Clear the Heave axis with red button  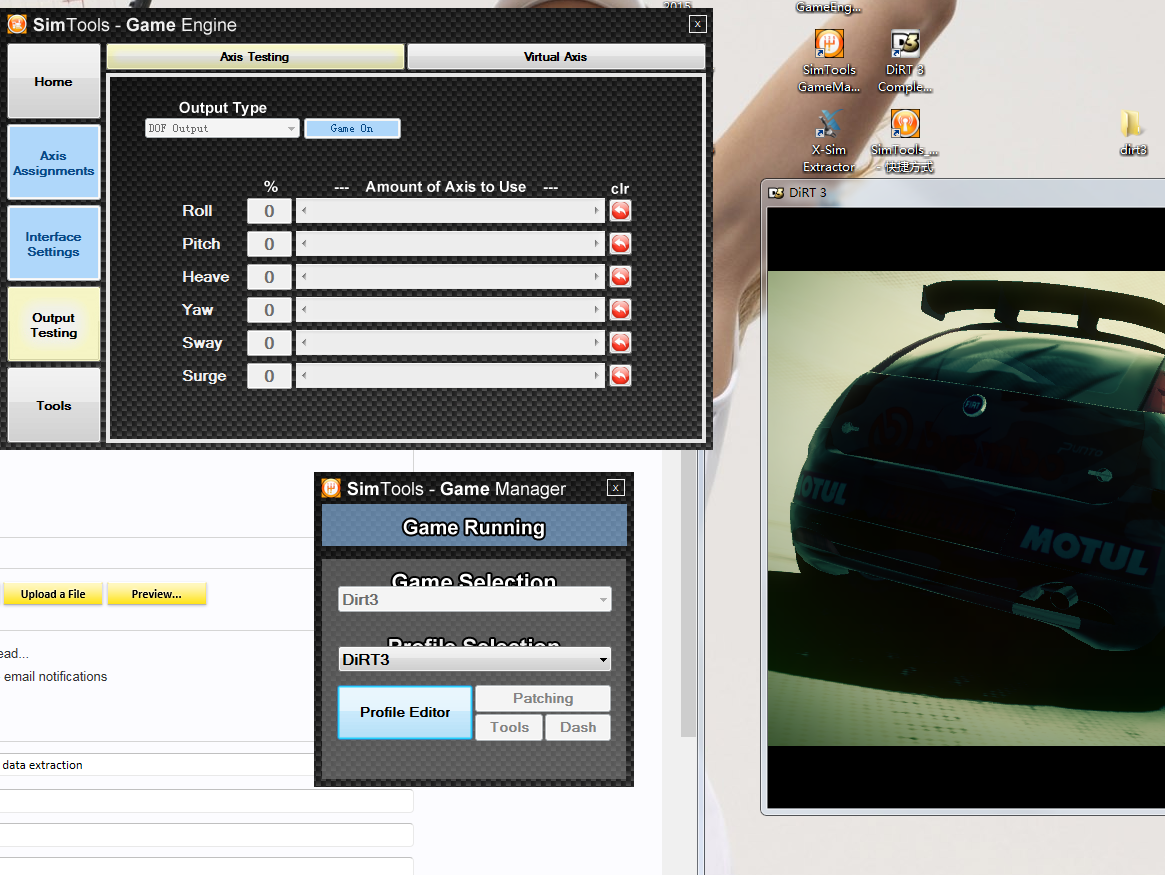[x=620, y=277]
